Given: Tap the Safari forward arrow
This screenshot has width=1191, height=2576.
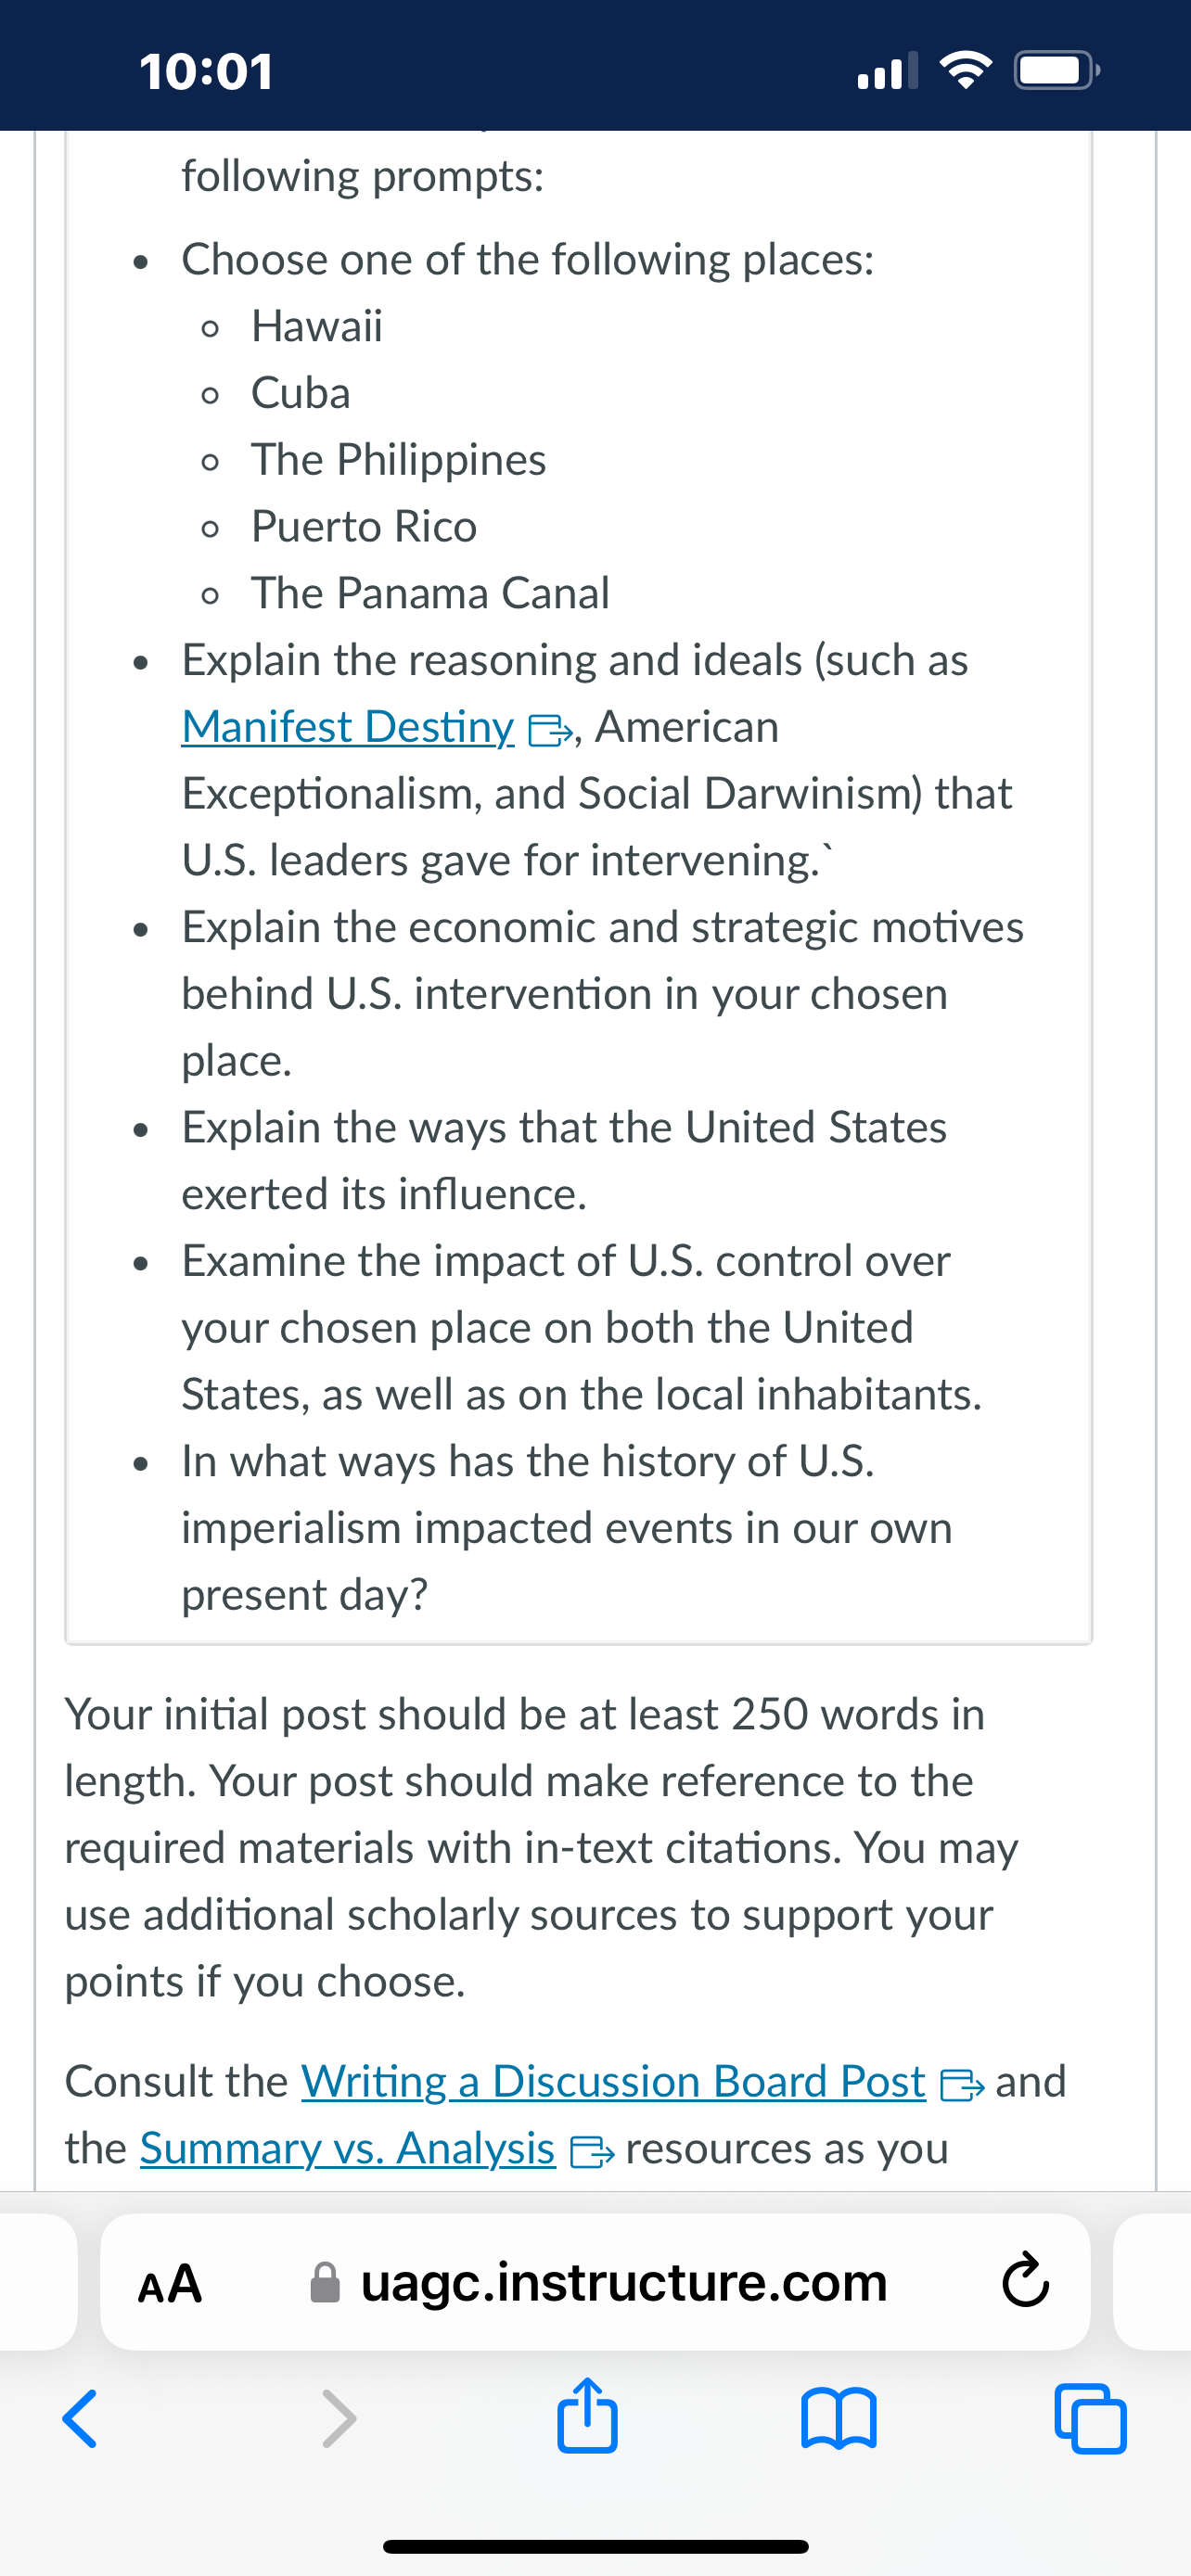Looking at the screenshot, I should [339, 2418].
